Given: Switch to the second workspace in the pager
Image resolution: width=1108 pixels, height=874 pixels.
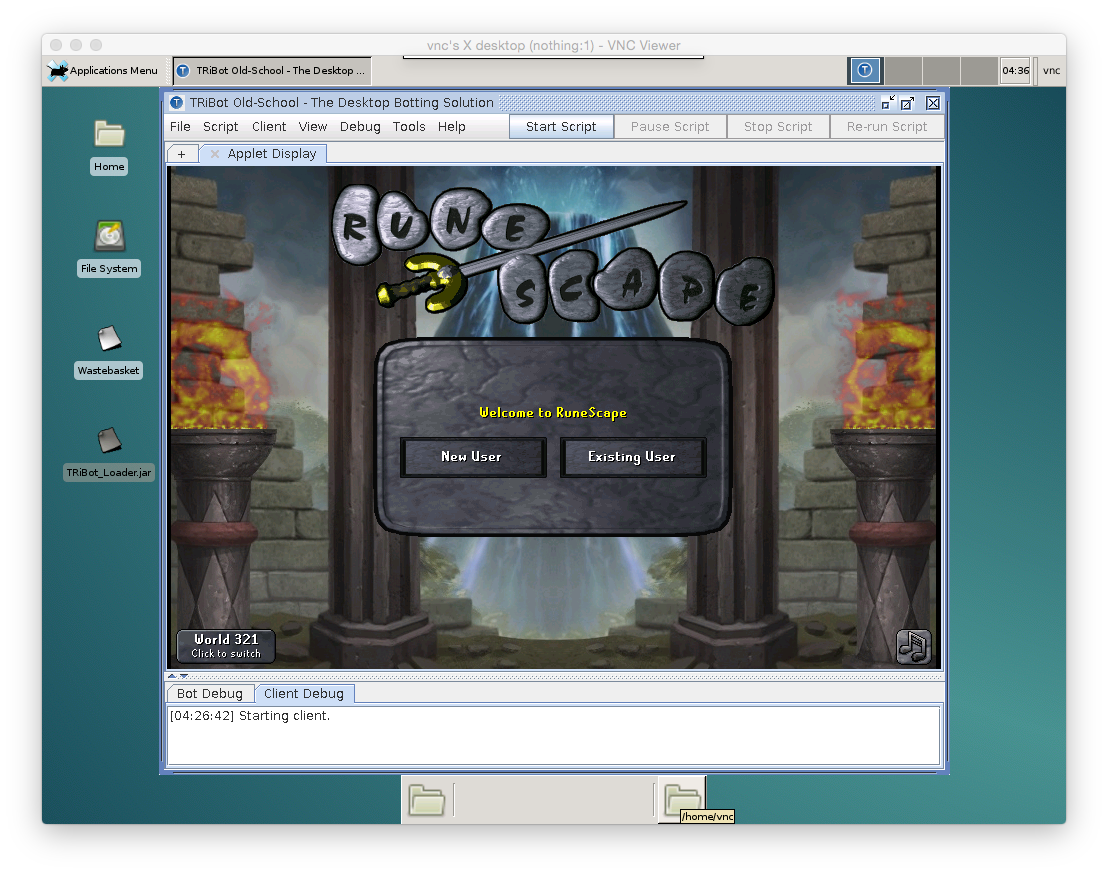Looking at the screenshot, I should [x=903, y=71].
